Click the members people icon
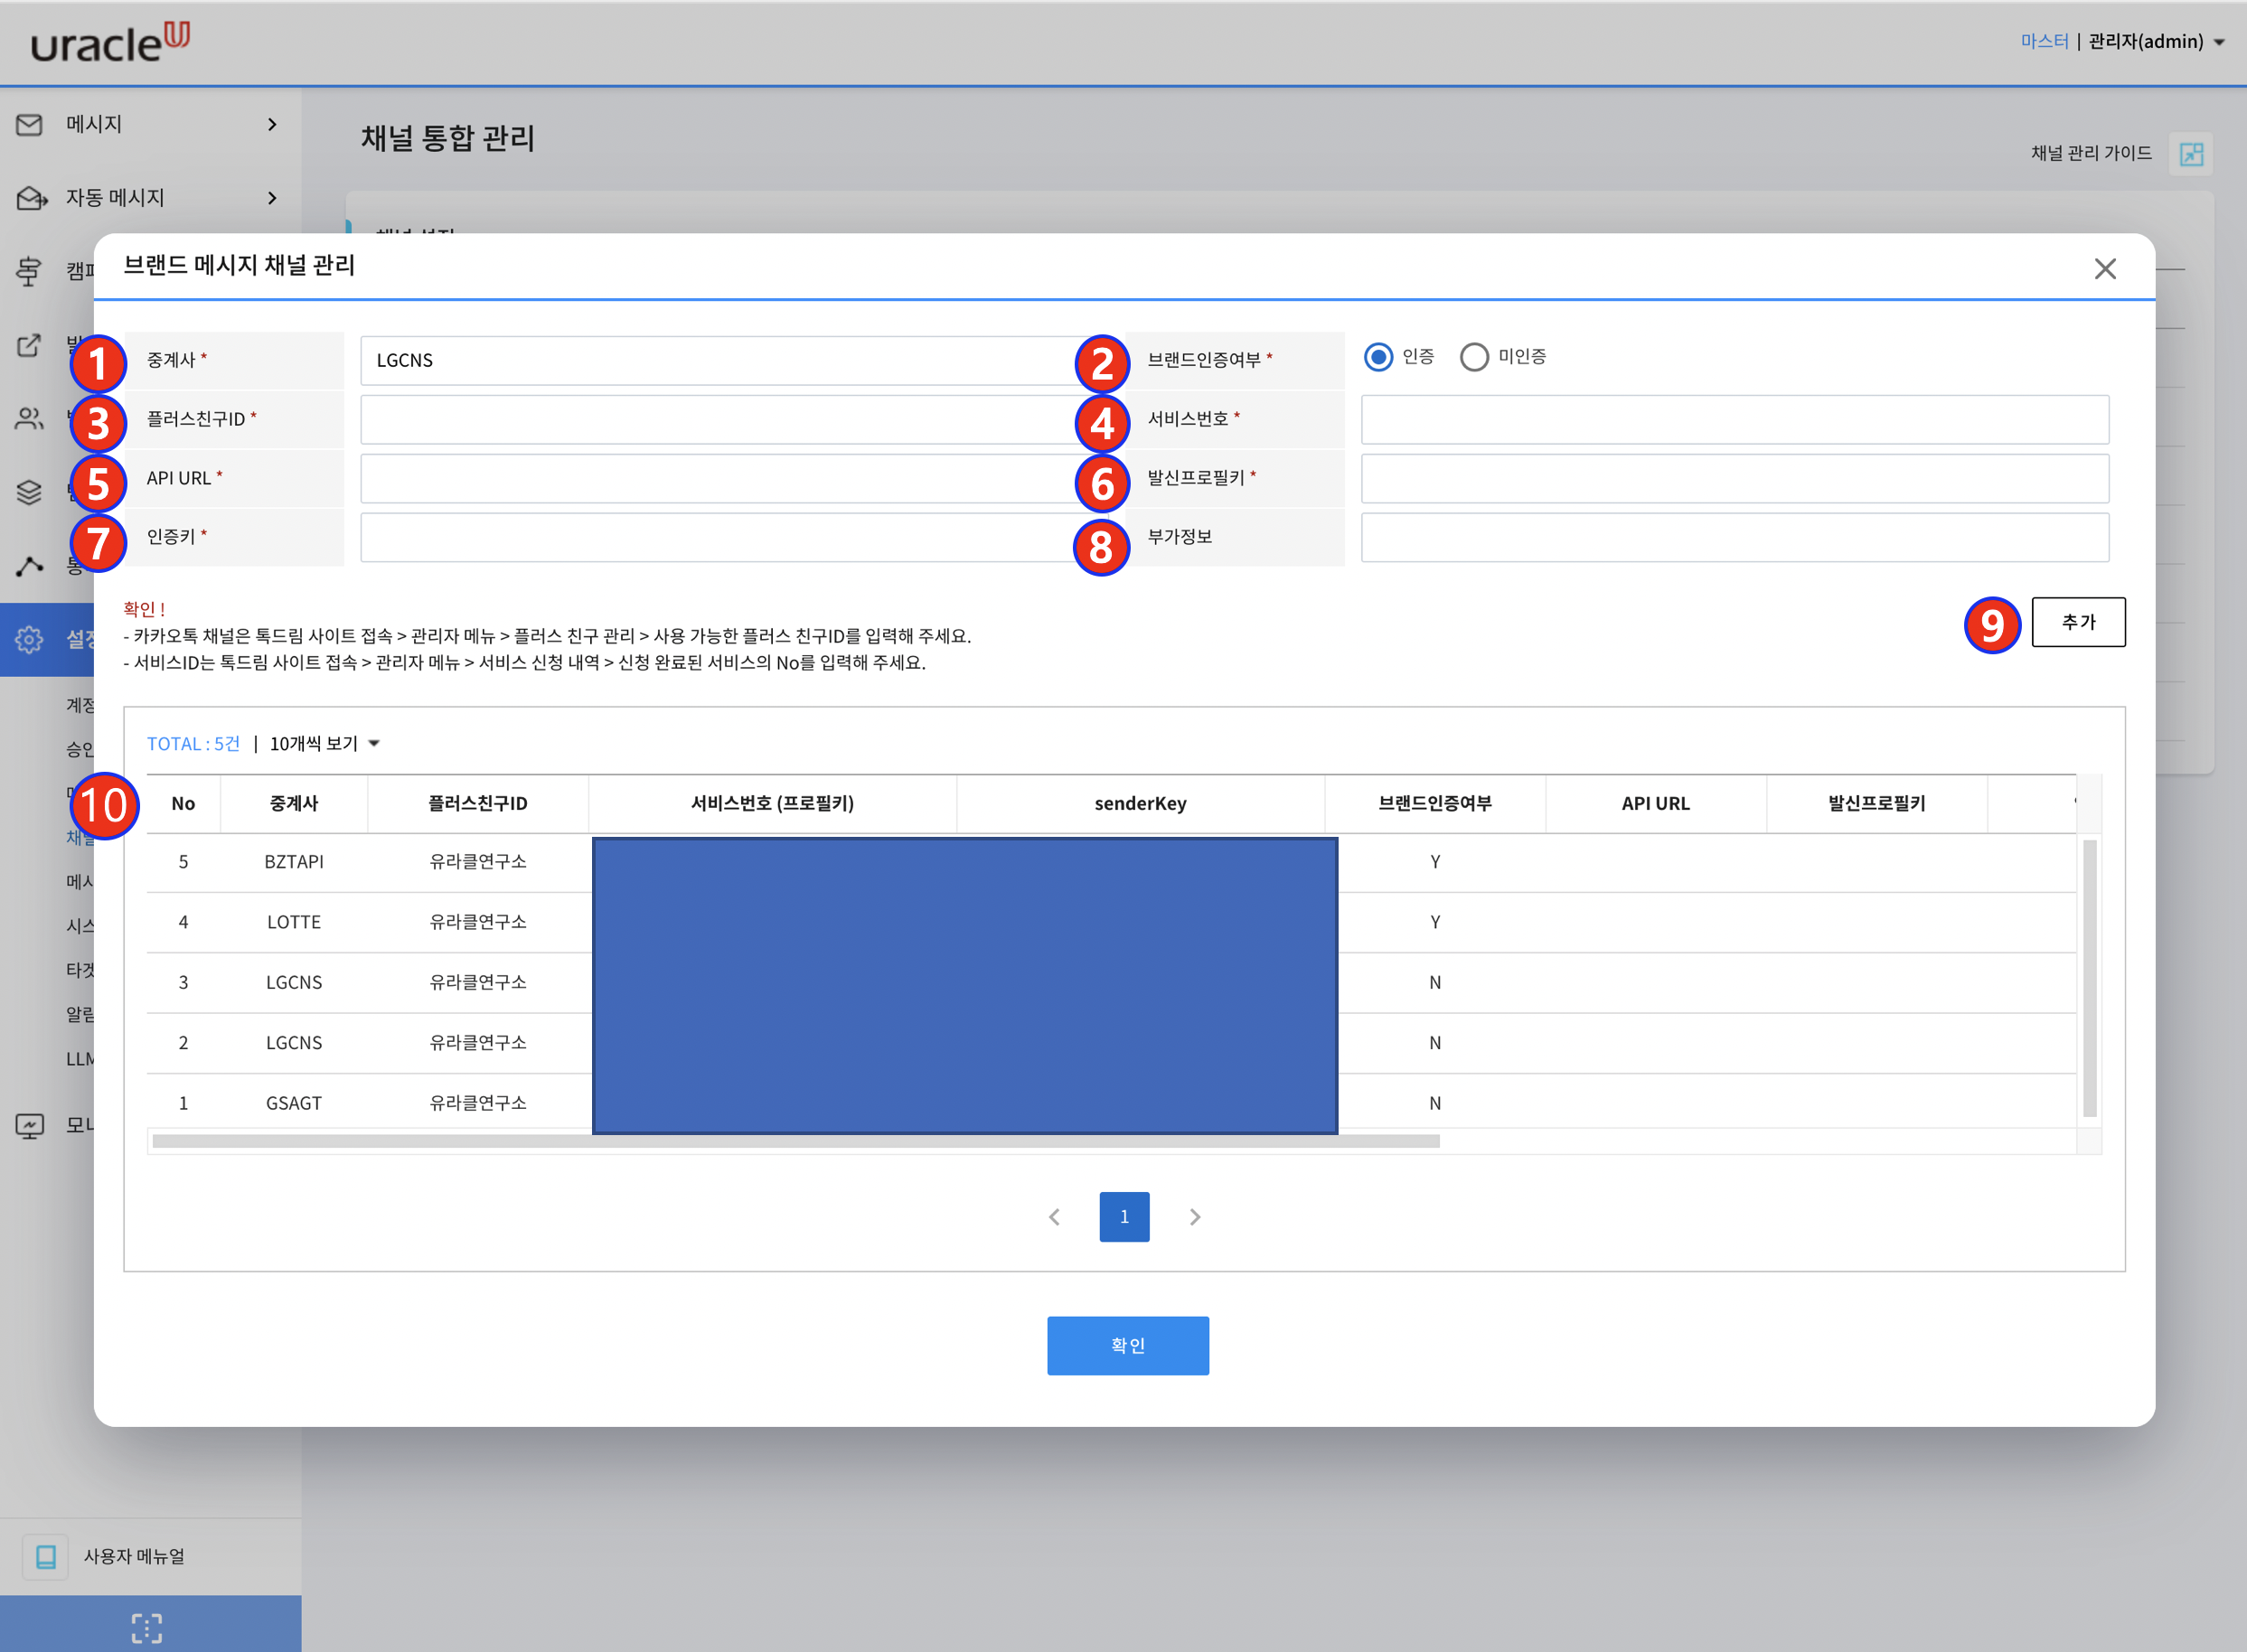 [x=30, y=420]
